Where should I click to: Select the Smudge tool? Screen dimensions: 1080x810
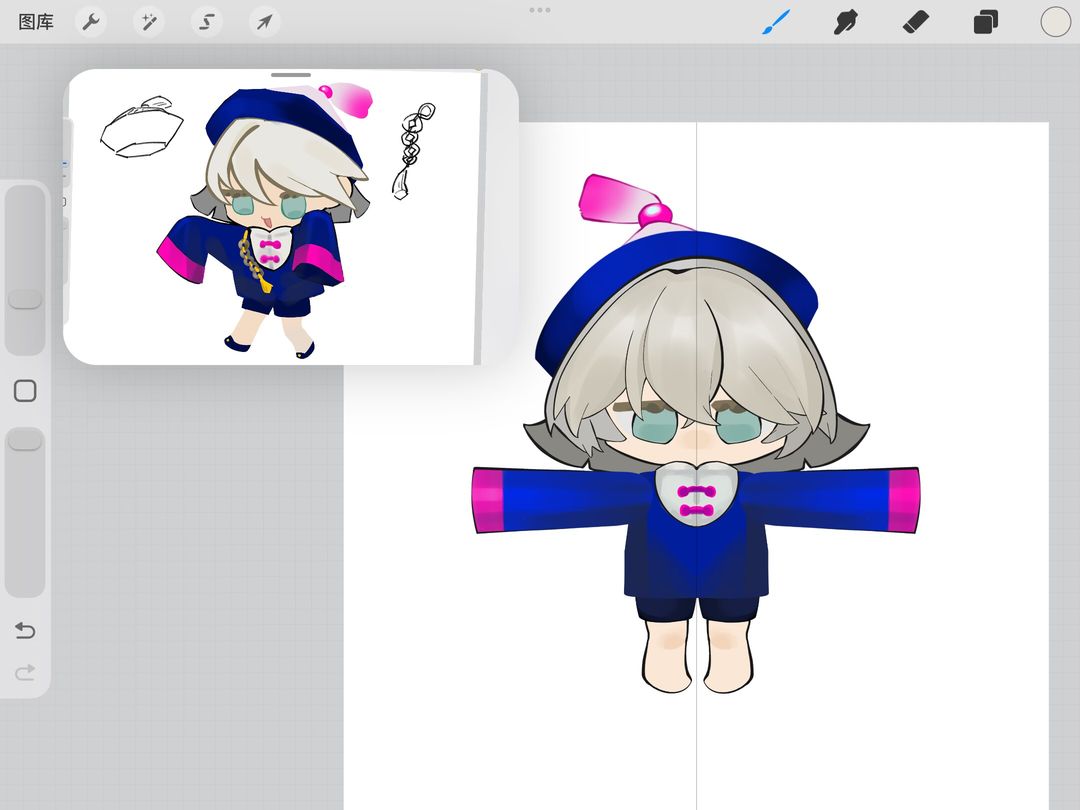click(x=846, y=22)
